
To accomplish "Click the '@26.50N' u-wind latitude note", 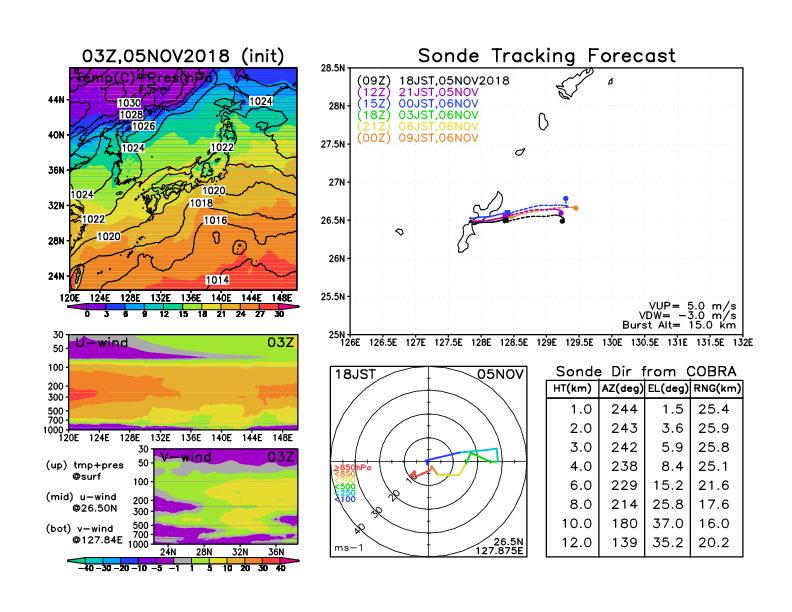I will coord(94,508).
